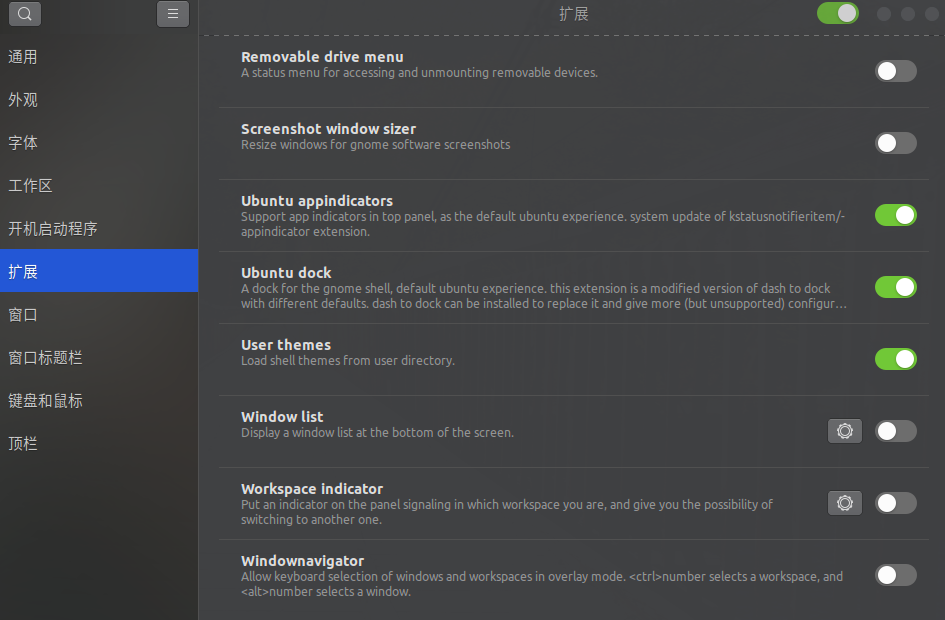
Task: Click the search icon button
Action: pyautogui.click(x=25, y=14)
